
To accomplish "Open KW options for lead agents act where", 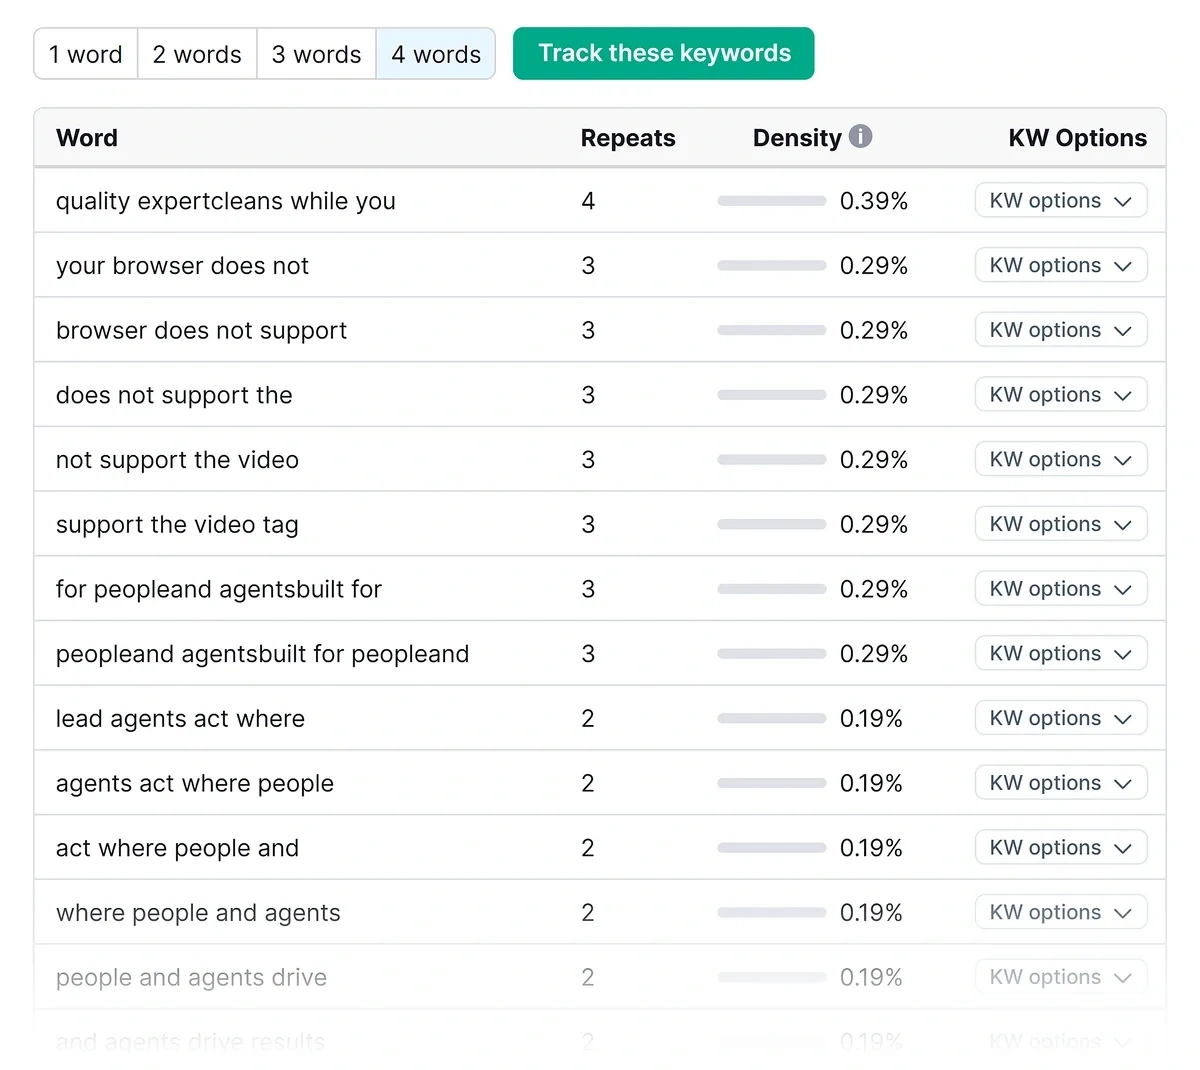I will (1061, 718).
